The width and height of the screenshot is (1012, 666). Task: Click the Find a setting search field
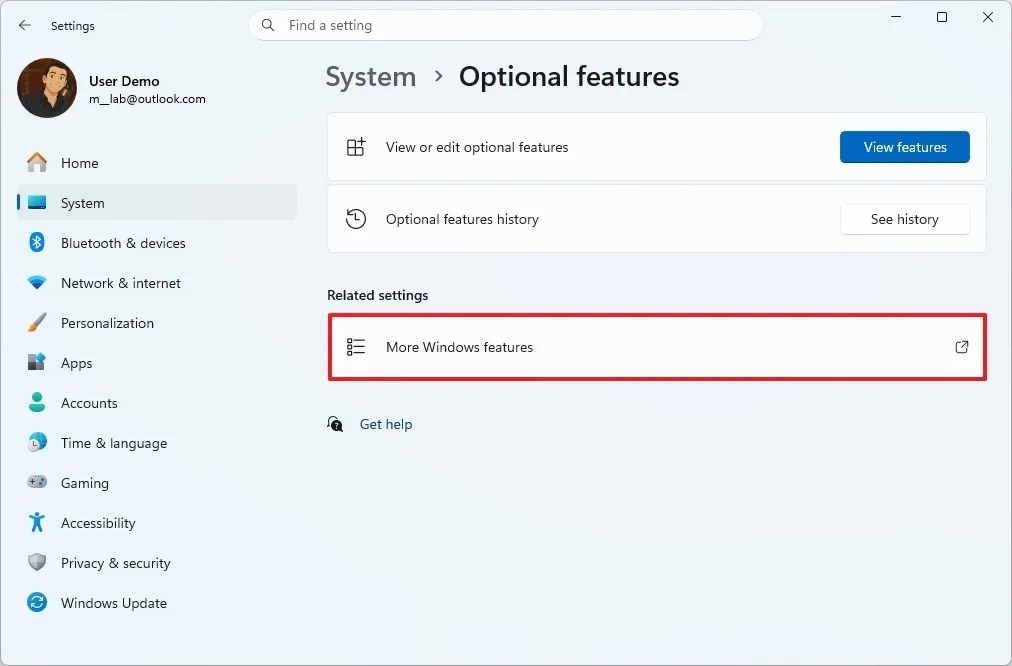(505, 25)
